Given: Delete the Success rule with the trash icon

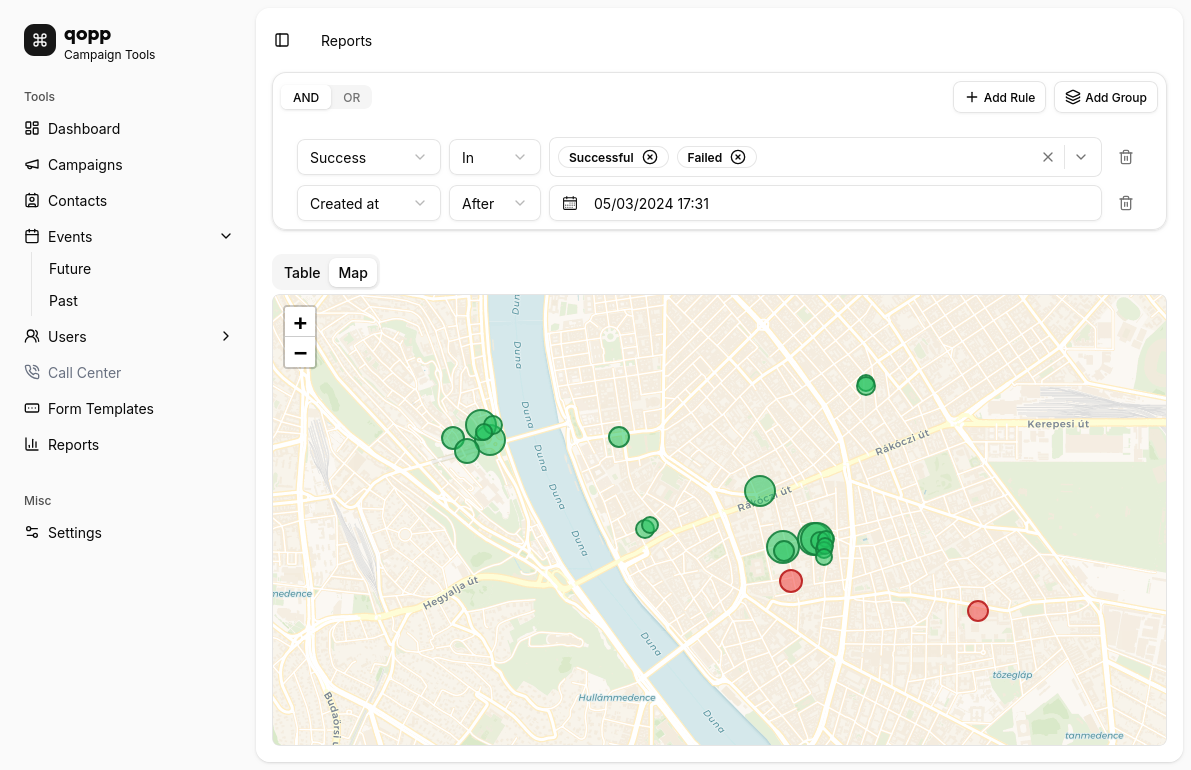Looking at the screenshot, I should click(x=1125, y=157).
